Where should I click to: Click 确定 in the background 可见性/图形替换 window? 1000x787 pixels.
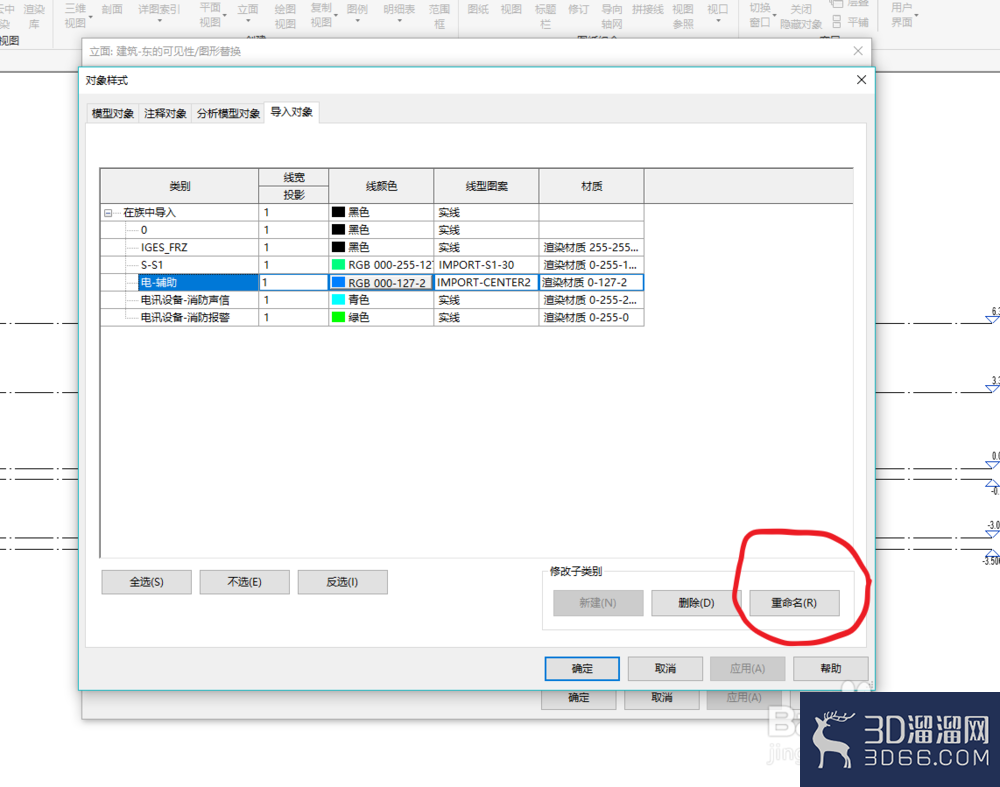[578, 700]
